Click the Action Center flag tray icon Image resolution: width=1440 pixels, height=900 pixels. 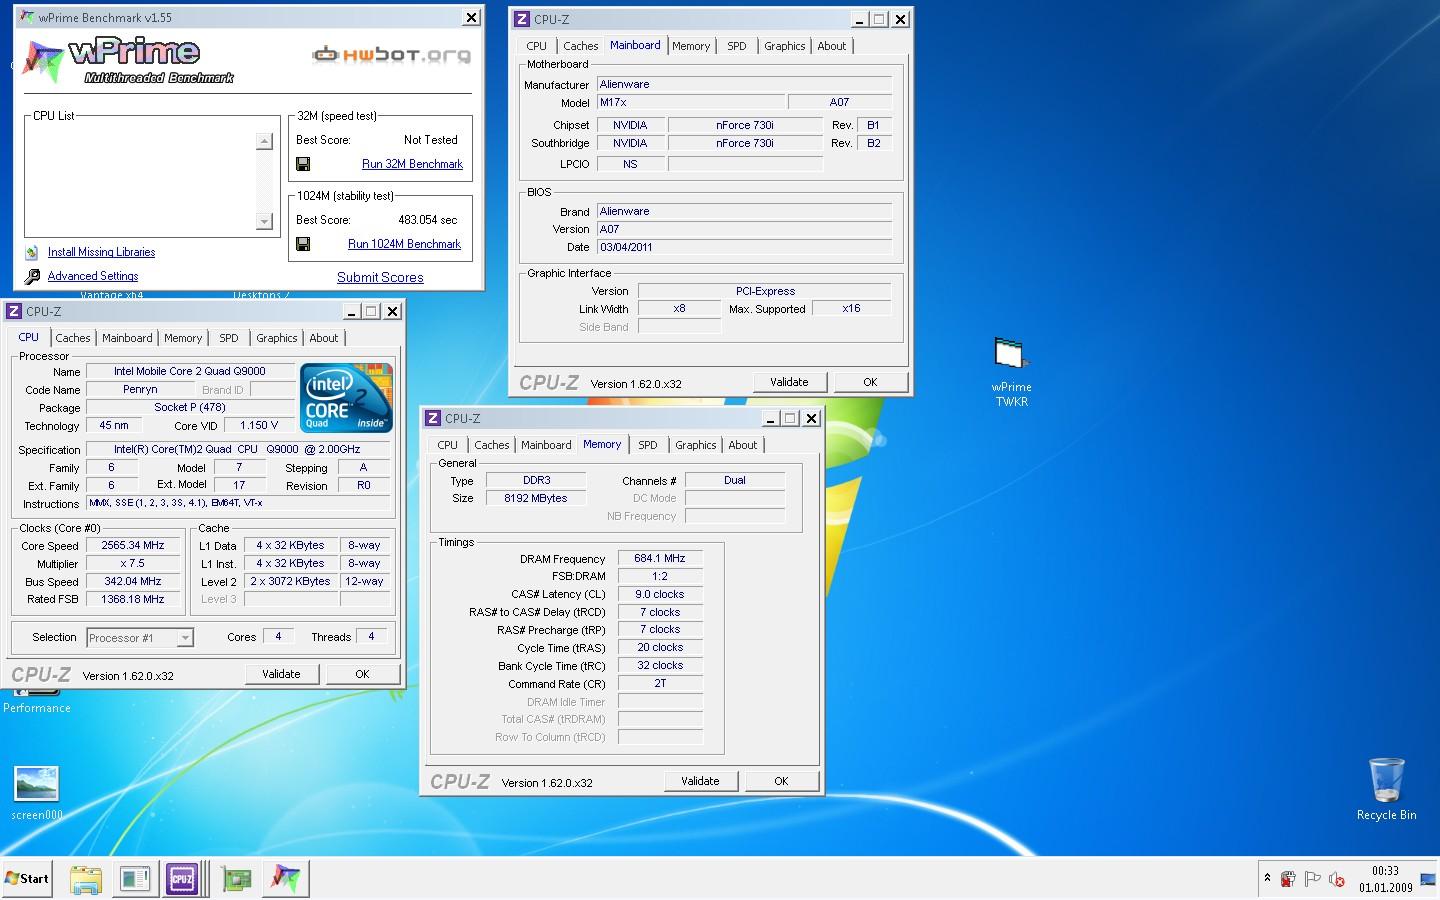[1312, 879]
